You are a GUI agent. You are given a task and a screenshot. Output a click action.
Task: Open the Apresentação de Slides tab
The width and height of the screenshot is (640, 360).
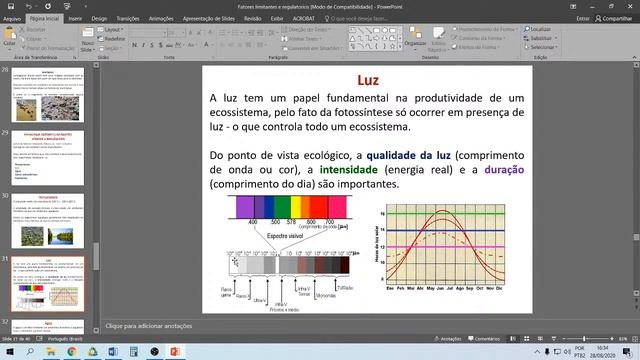pos(209,19)
